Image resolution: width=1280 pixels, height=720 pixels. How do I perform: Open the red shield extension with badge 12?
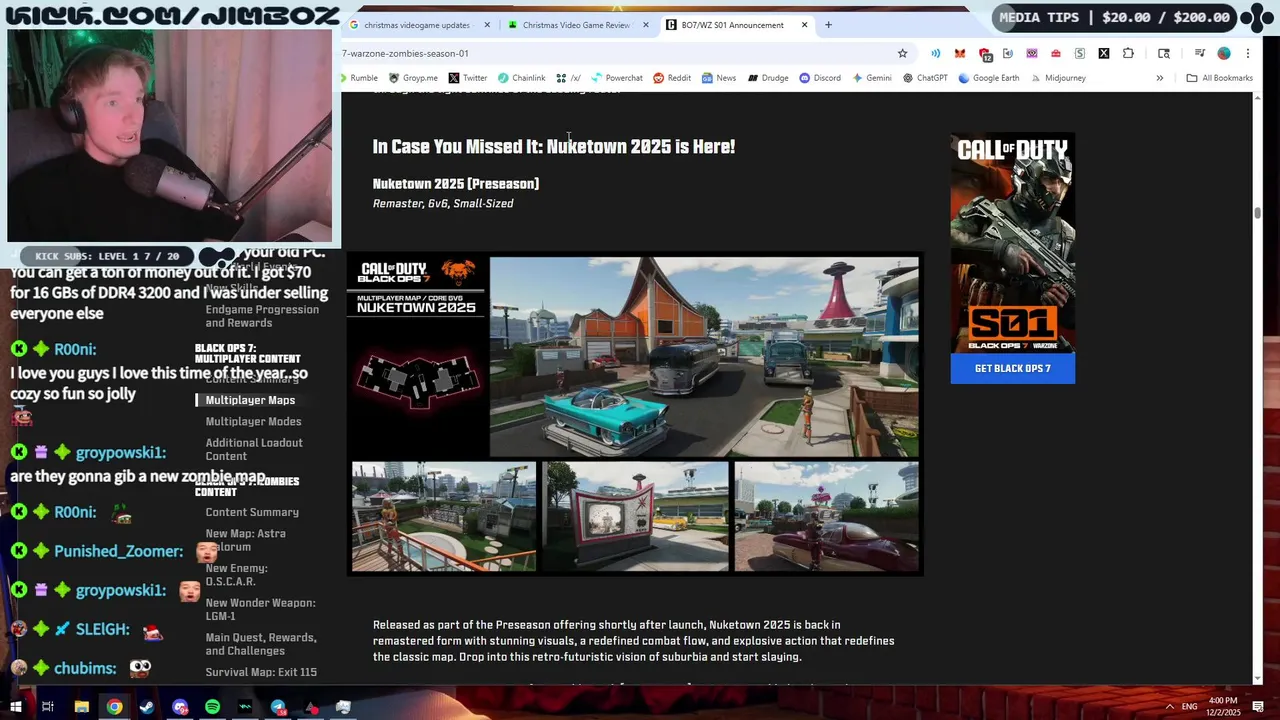pos(985,54)
